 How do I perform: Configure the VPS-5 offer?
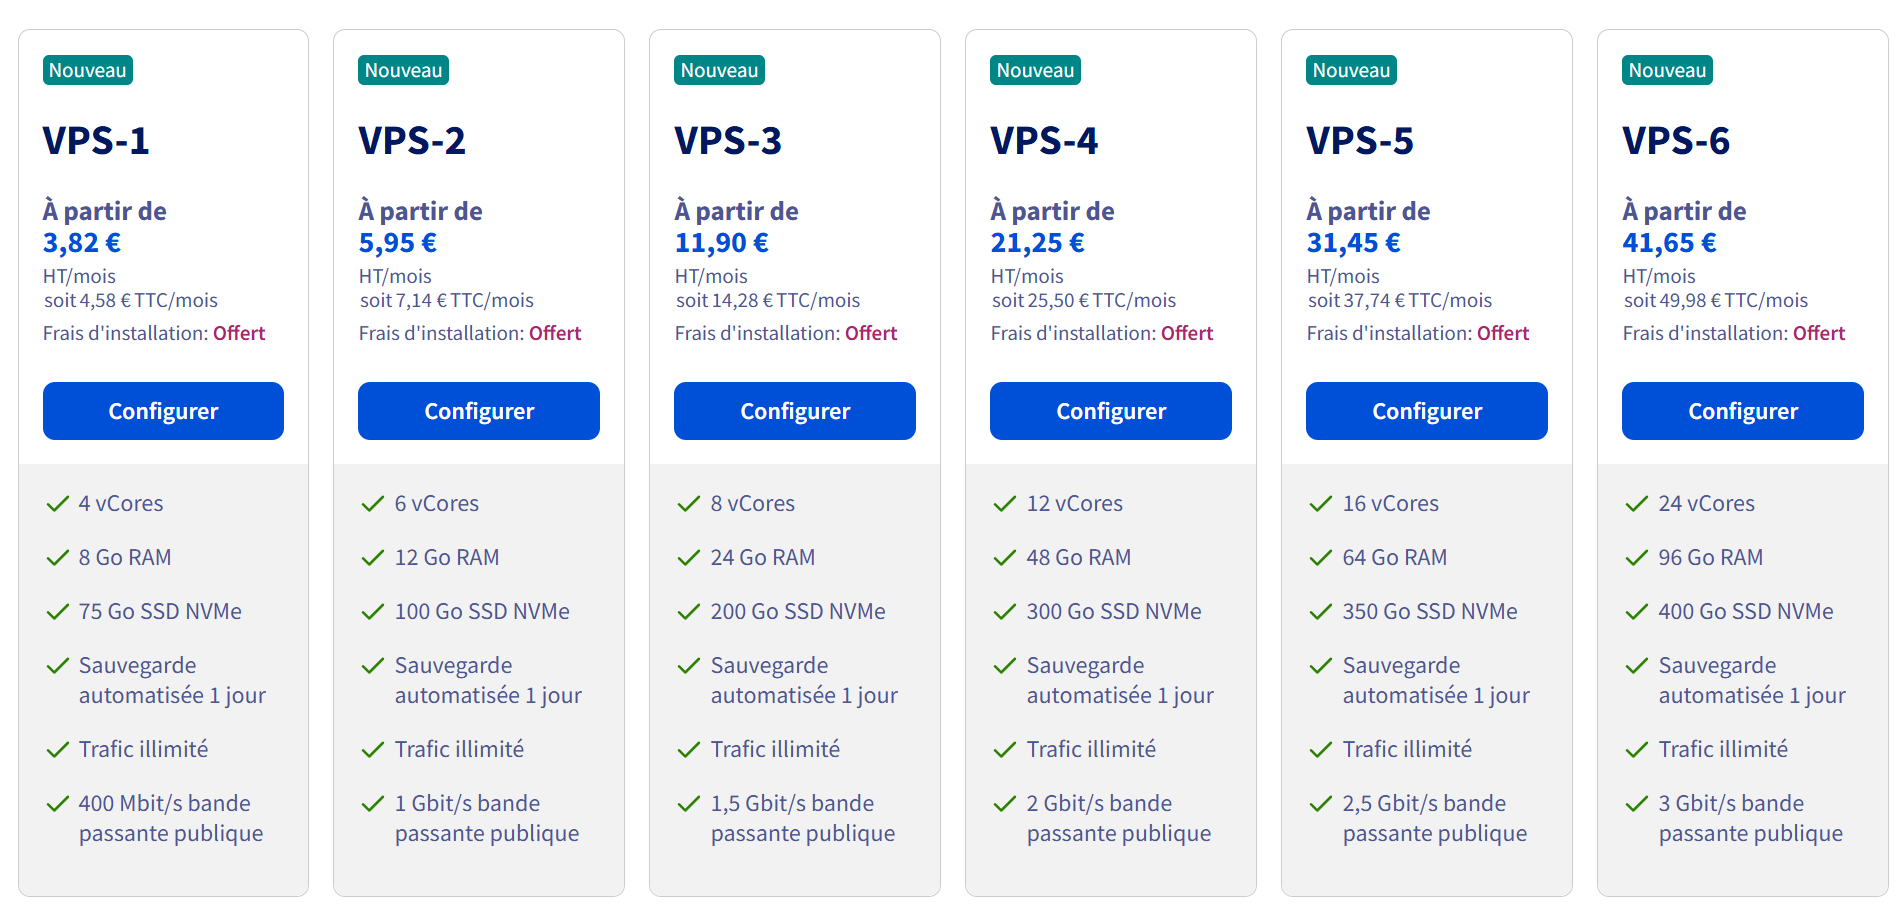point(1427,411)
